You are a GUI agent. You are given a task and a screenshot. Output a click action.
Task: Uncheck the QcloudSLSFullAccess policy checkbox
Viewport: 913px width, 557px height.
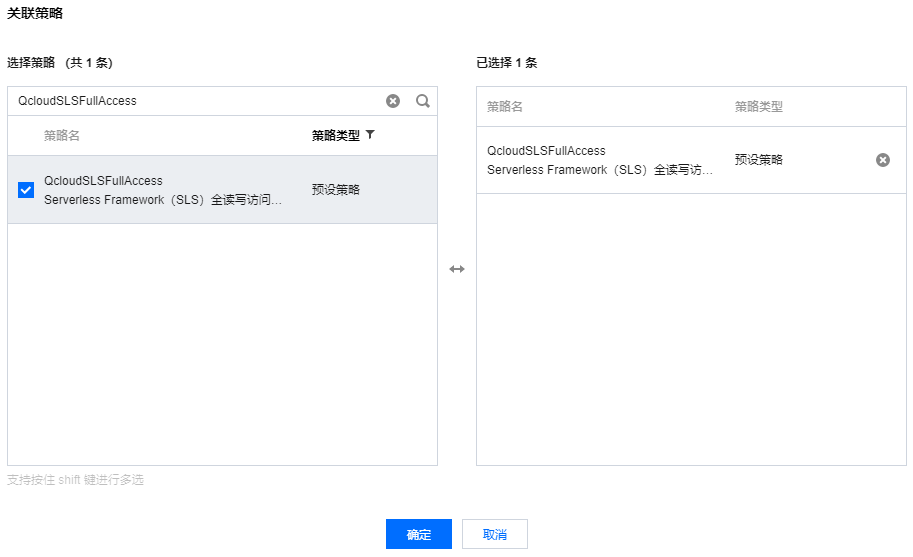(26, 190)
